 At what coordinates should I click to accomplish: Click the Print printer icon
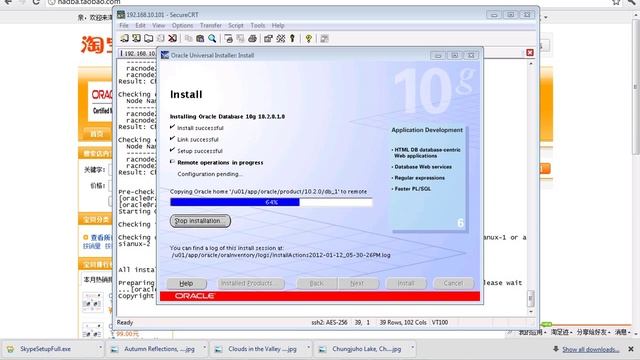tap(252, 38)
